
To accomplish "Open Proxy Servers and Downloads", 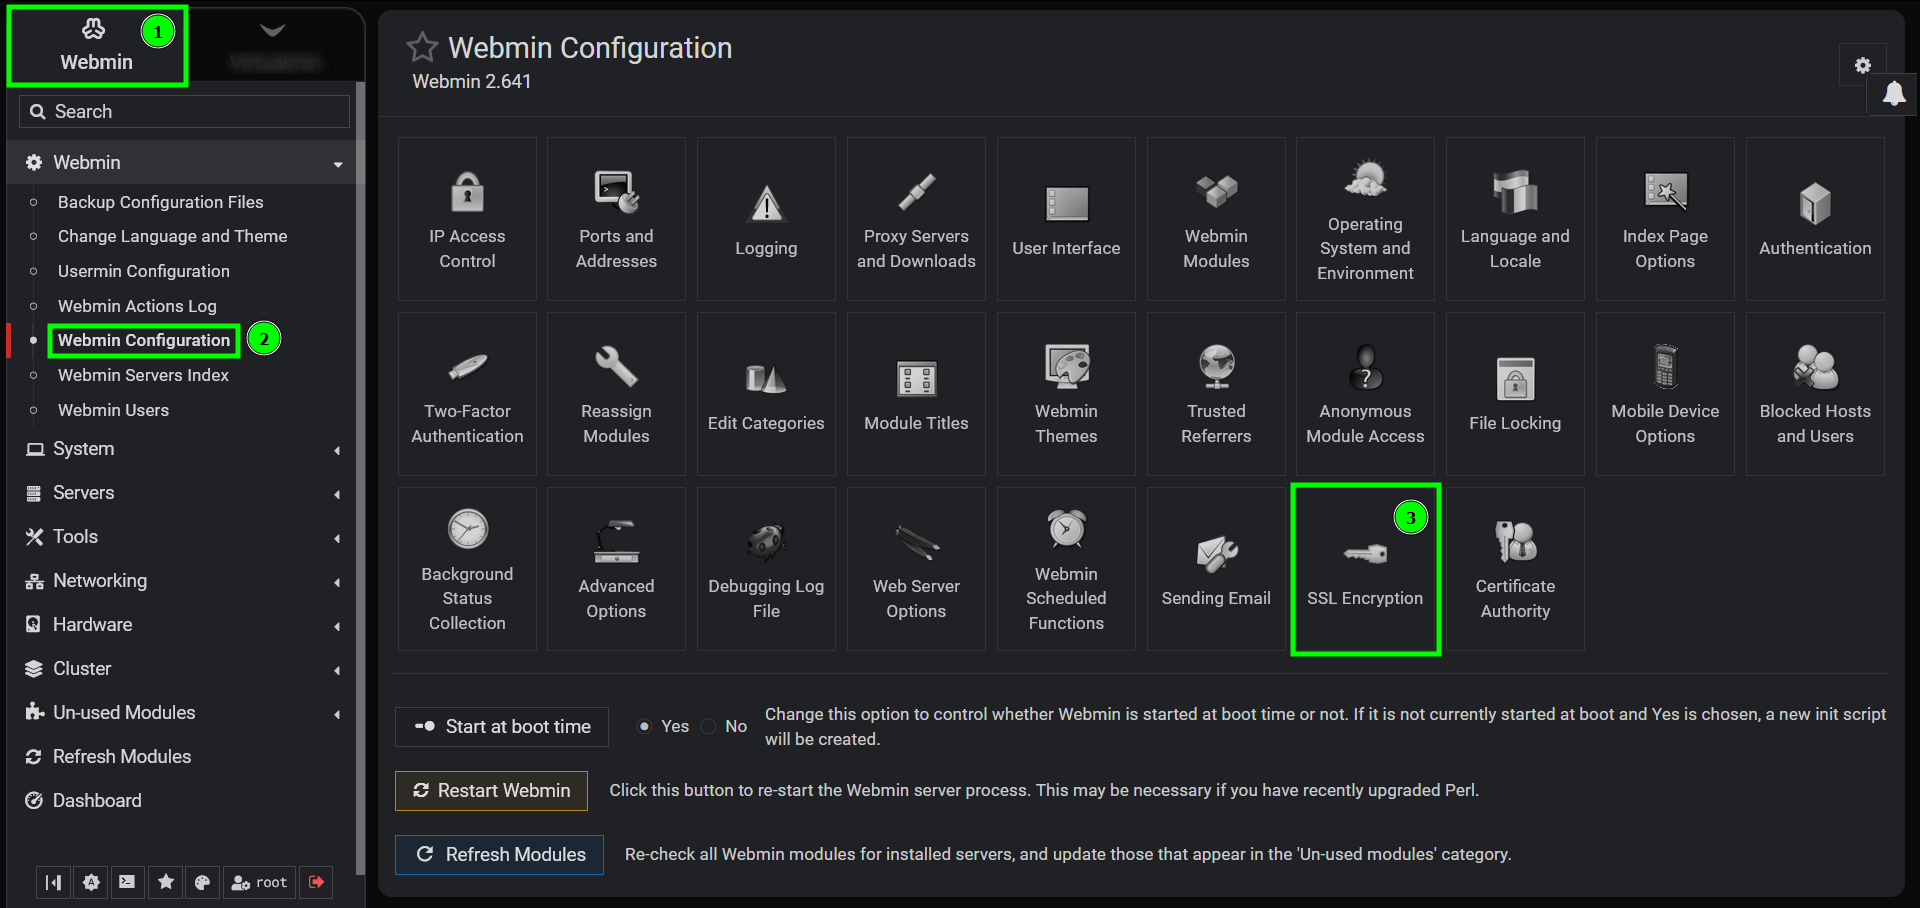I will click(916, 219).
